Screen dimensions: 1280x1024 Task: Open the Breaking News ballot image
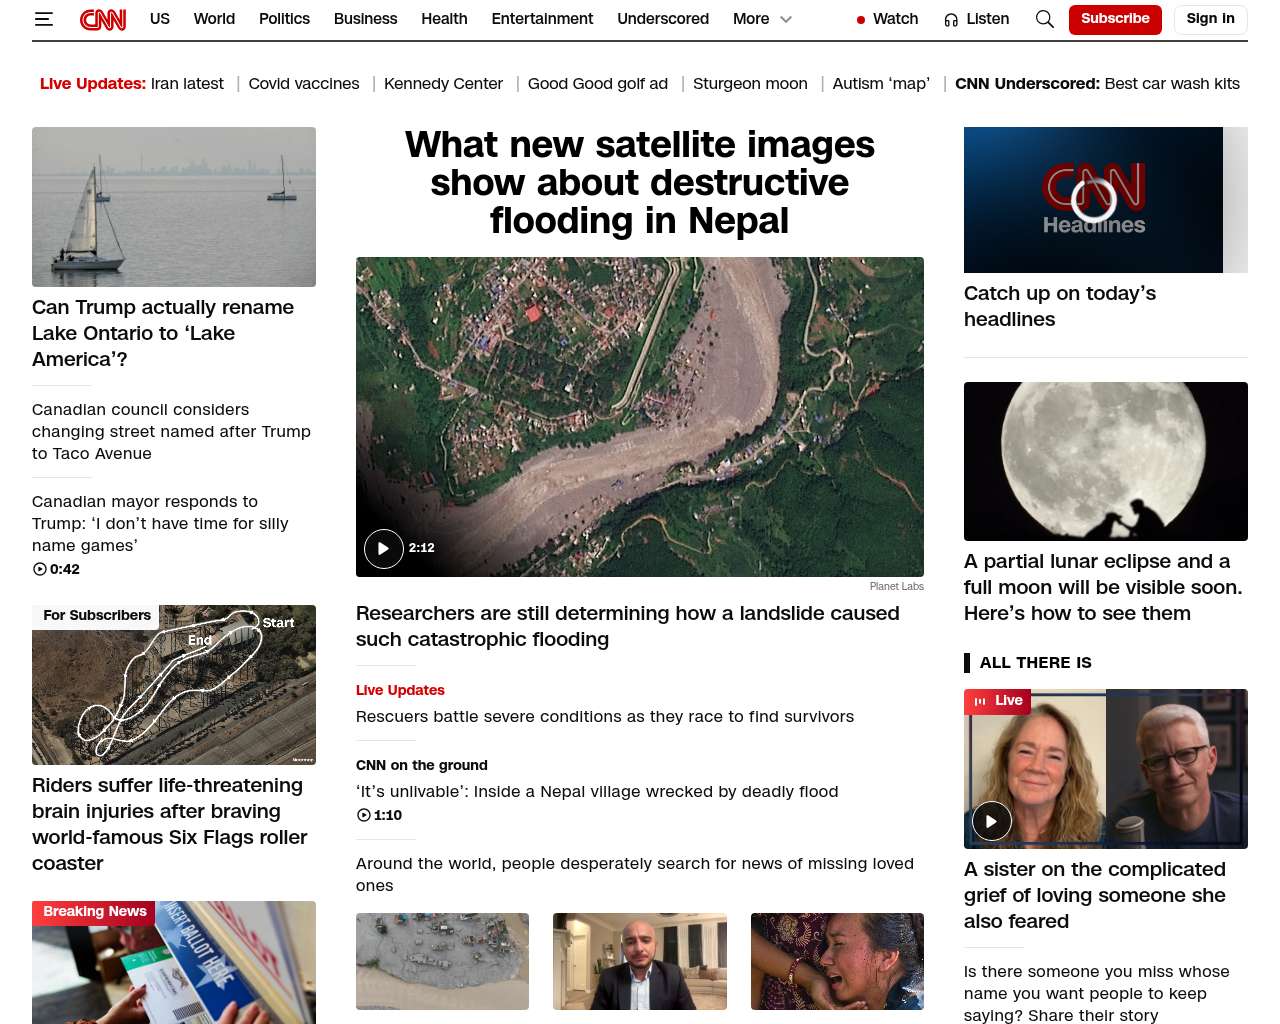[x=174, y=962]
